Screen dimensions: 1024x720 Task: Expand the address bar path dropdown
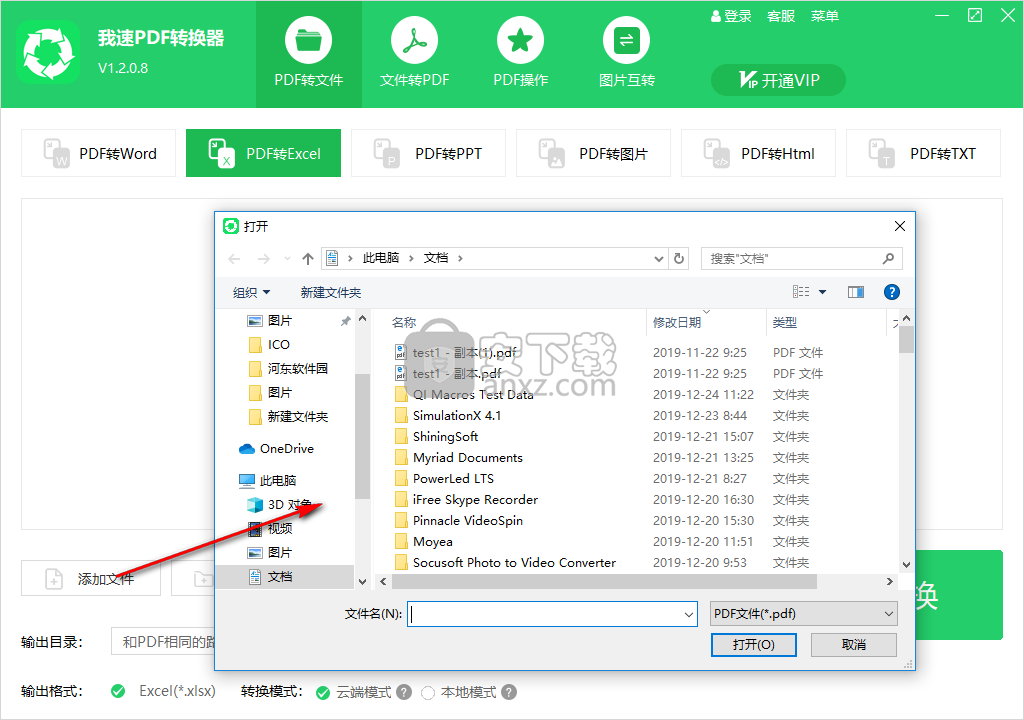click(x=658, y=259)
